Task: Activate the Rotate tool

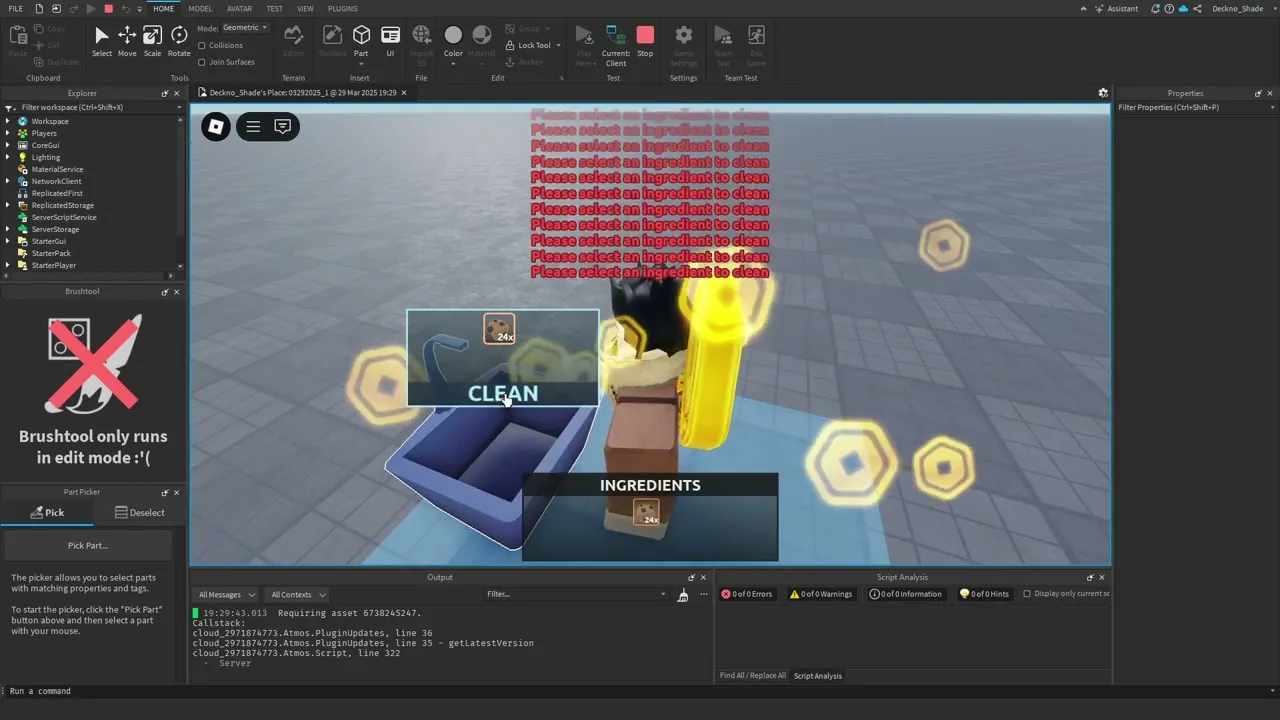Action: point(179,41)
